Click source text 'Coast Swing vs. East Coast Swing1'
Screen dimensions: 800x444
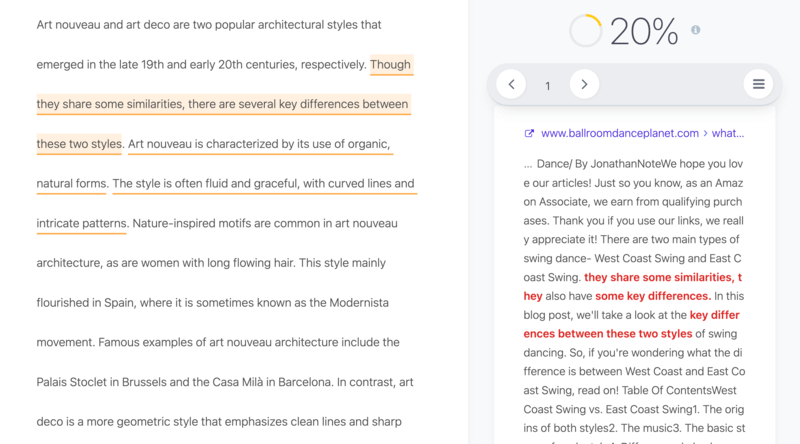(634, 410)
